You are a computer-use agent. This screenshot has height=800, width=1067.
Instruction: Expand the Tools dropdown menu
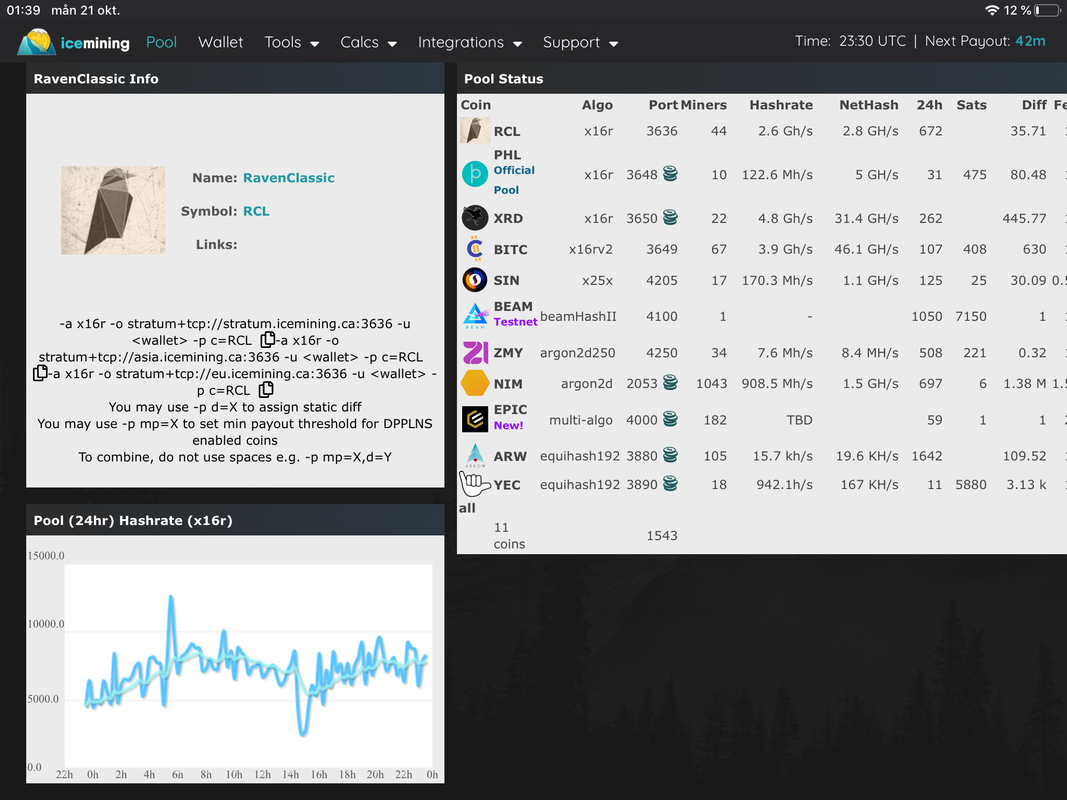291,42
